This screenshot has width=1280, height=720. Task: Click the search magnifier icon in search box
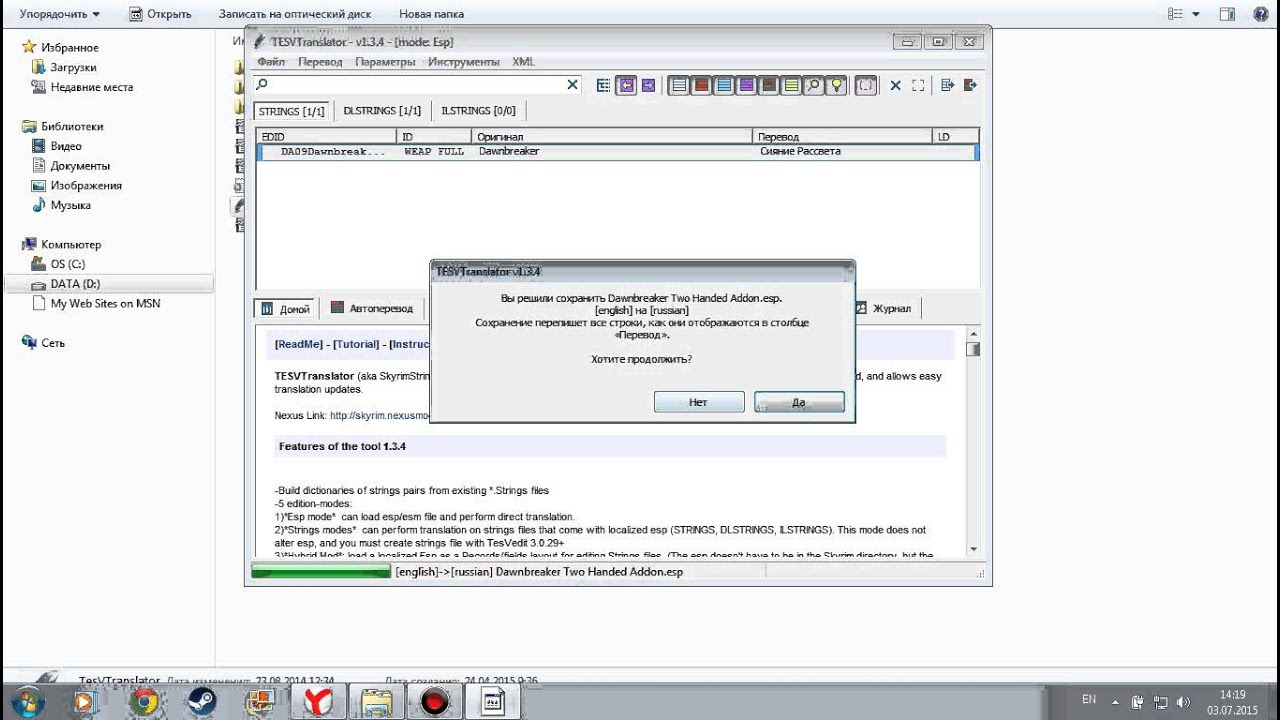pos(262,85)
